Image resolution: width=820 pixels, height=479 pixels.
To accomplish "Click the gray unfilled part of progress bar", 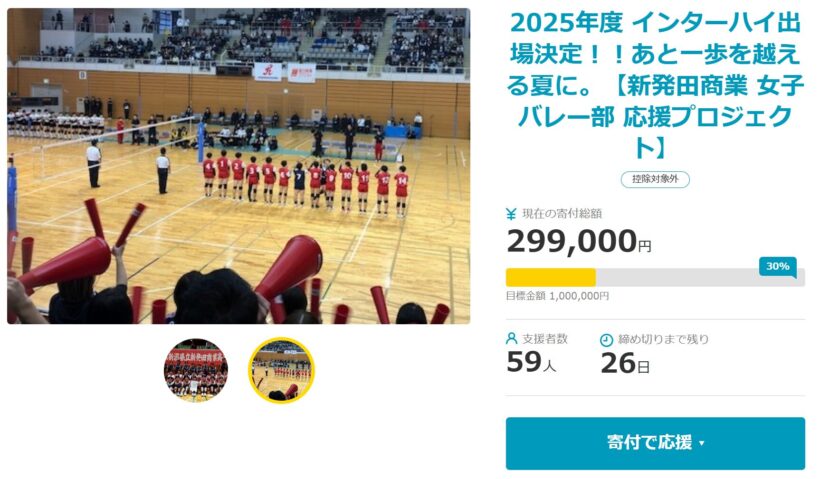I will [x=700, y=277].
